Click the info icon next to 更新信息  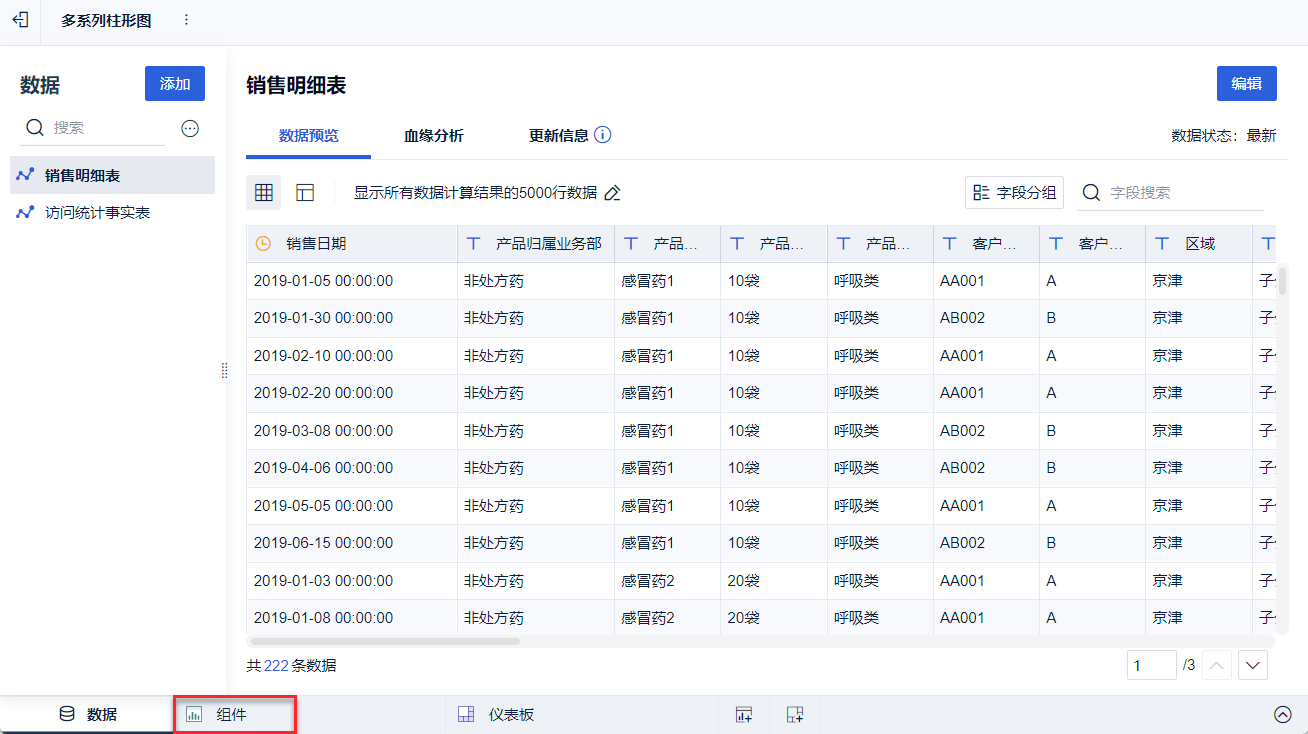pyautogui.click(x=602, y=135)
